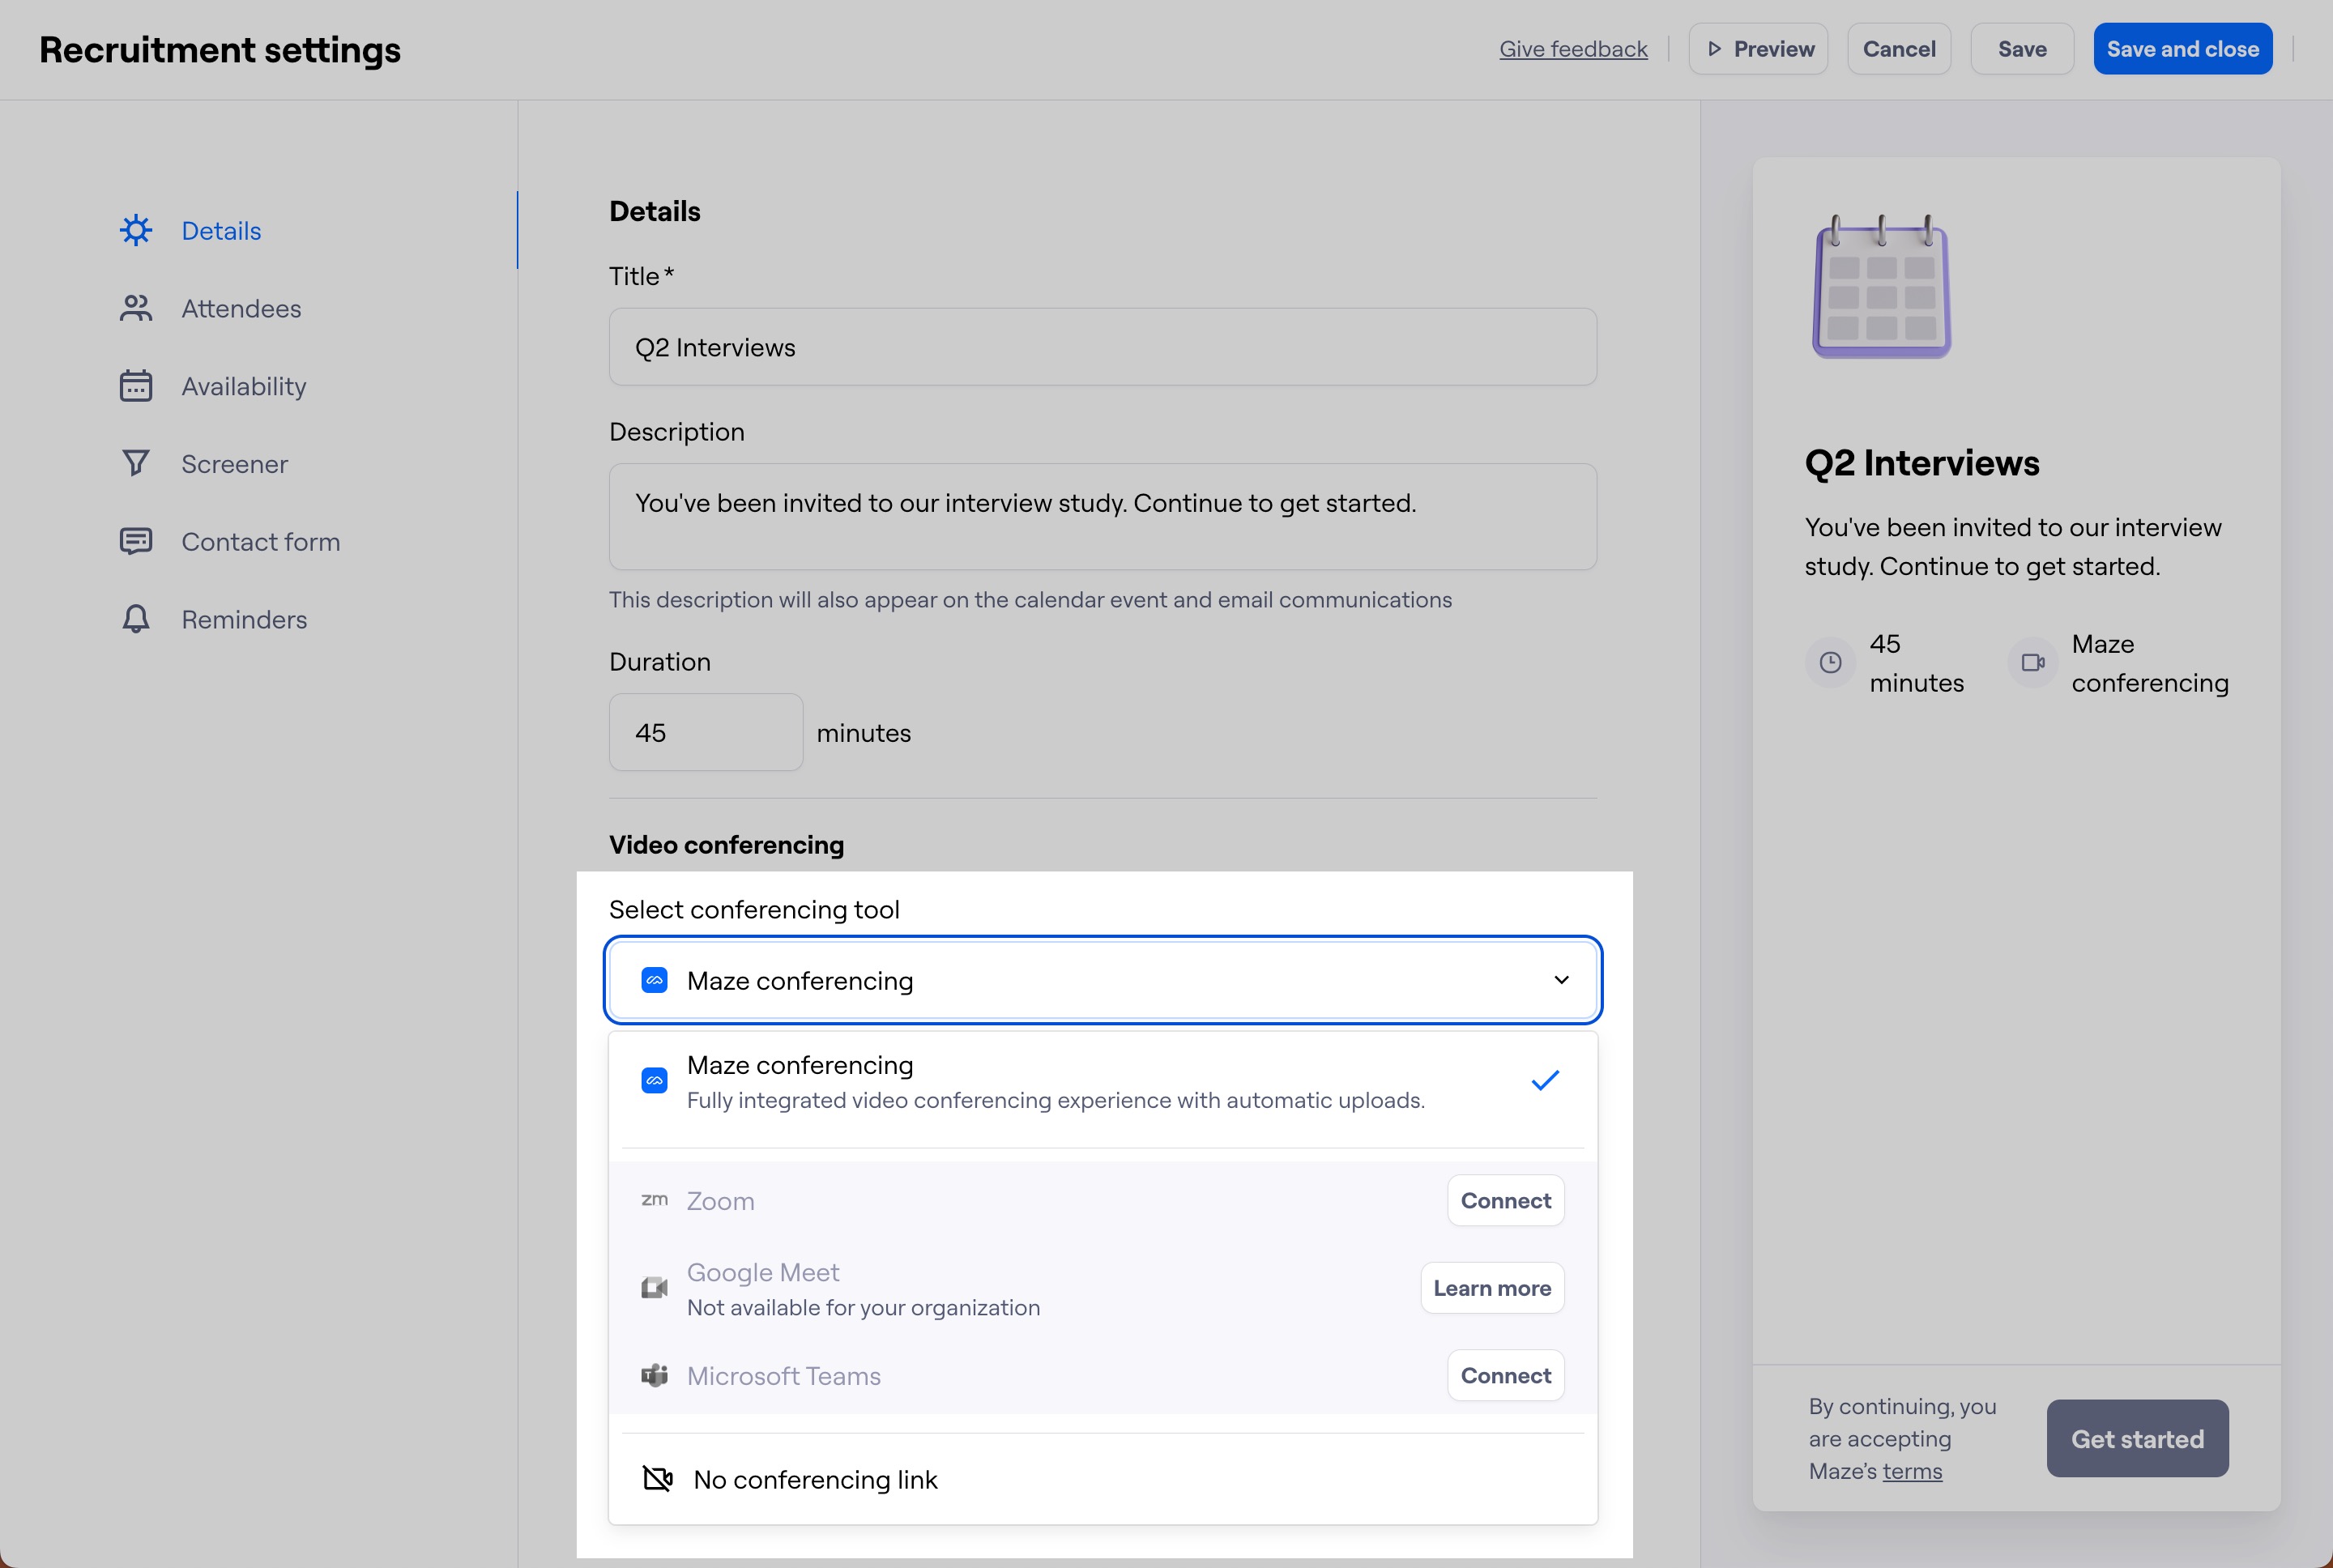Navigate to the Attendees tab
Viewport: 2333px width, 1568px height.
(x=241, y=308)
